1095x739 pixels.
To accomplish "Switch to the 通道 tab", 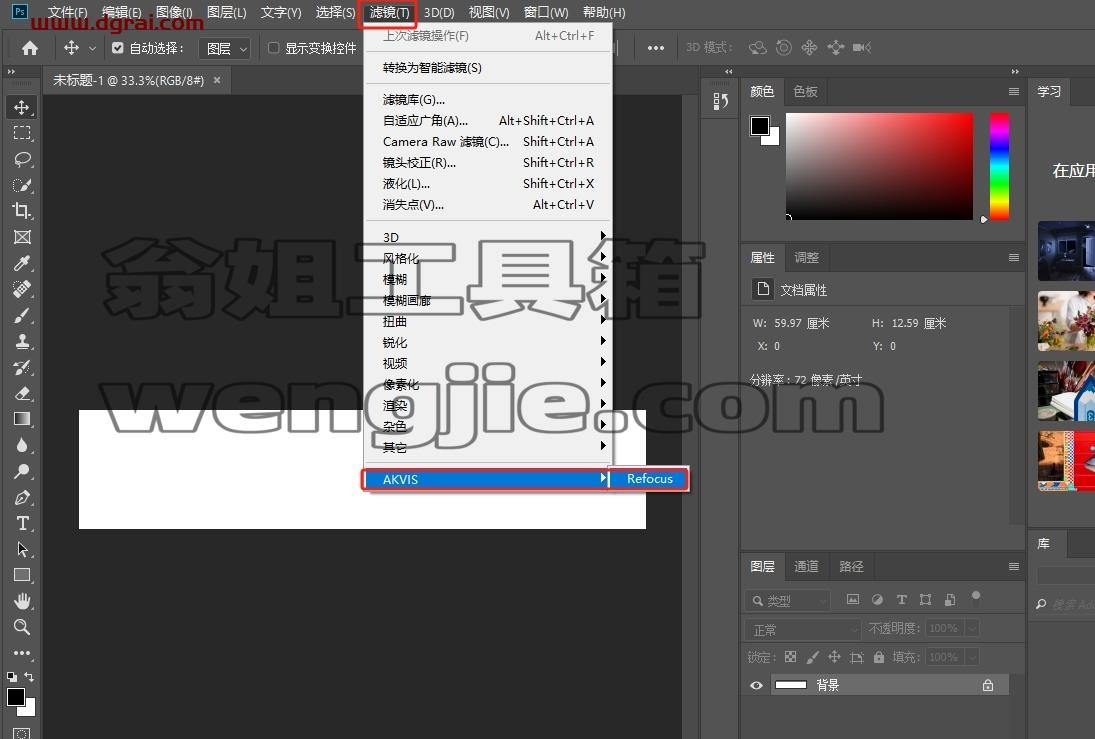I will pos(807,566).
